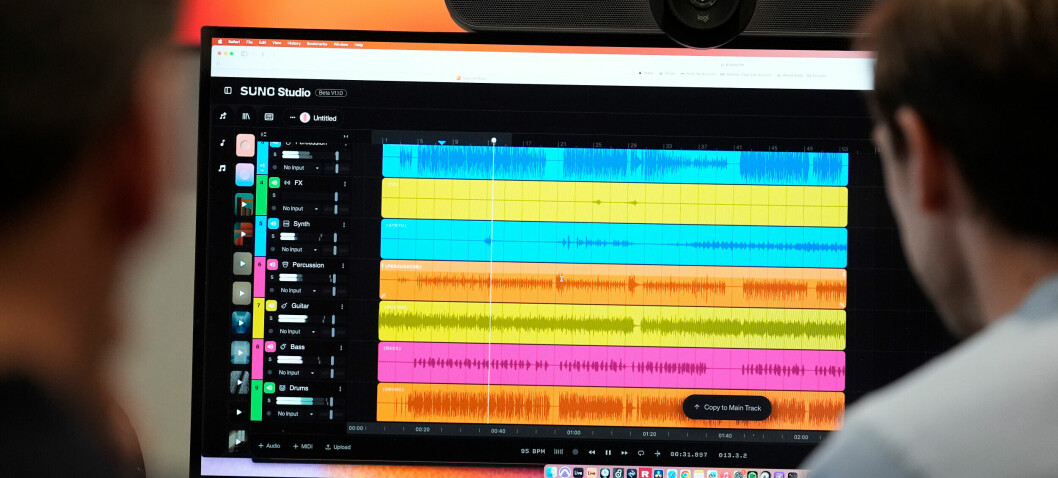1058x478 pixels.
Task: Select the double music note rail icon
Action: click(222, 168)
